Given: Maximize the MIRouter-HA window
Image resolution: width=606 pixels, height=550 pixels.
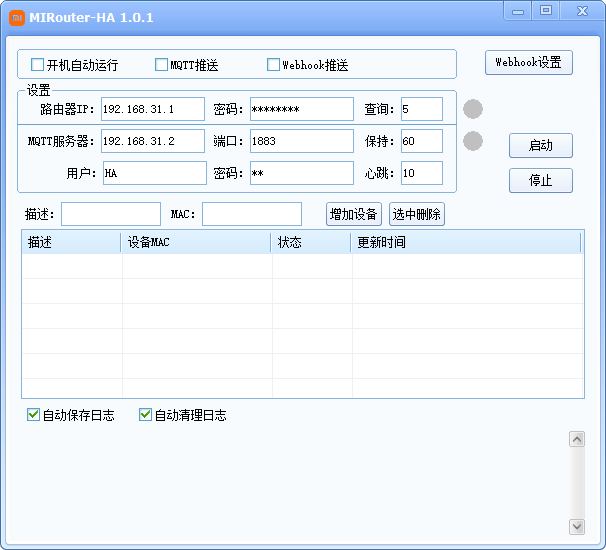Looking at the screenshot, I should tap(546, 11).
